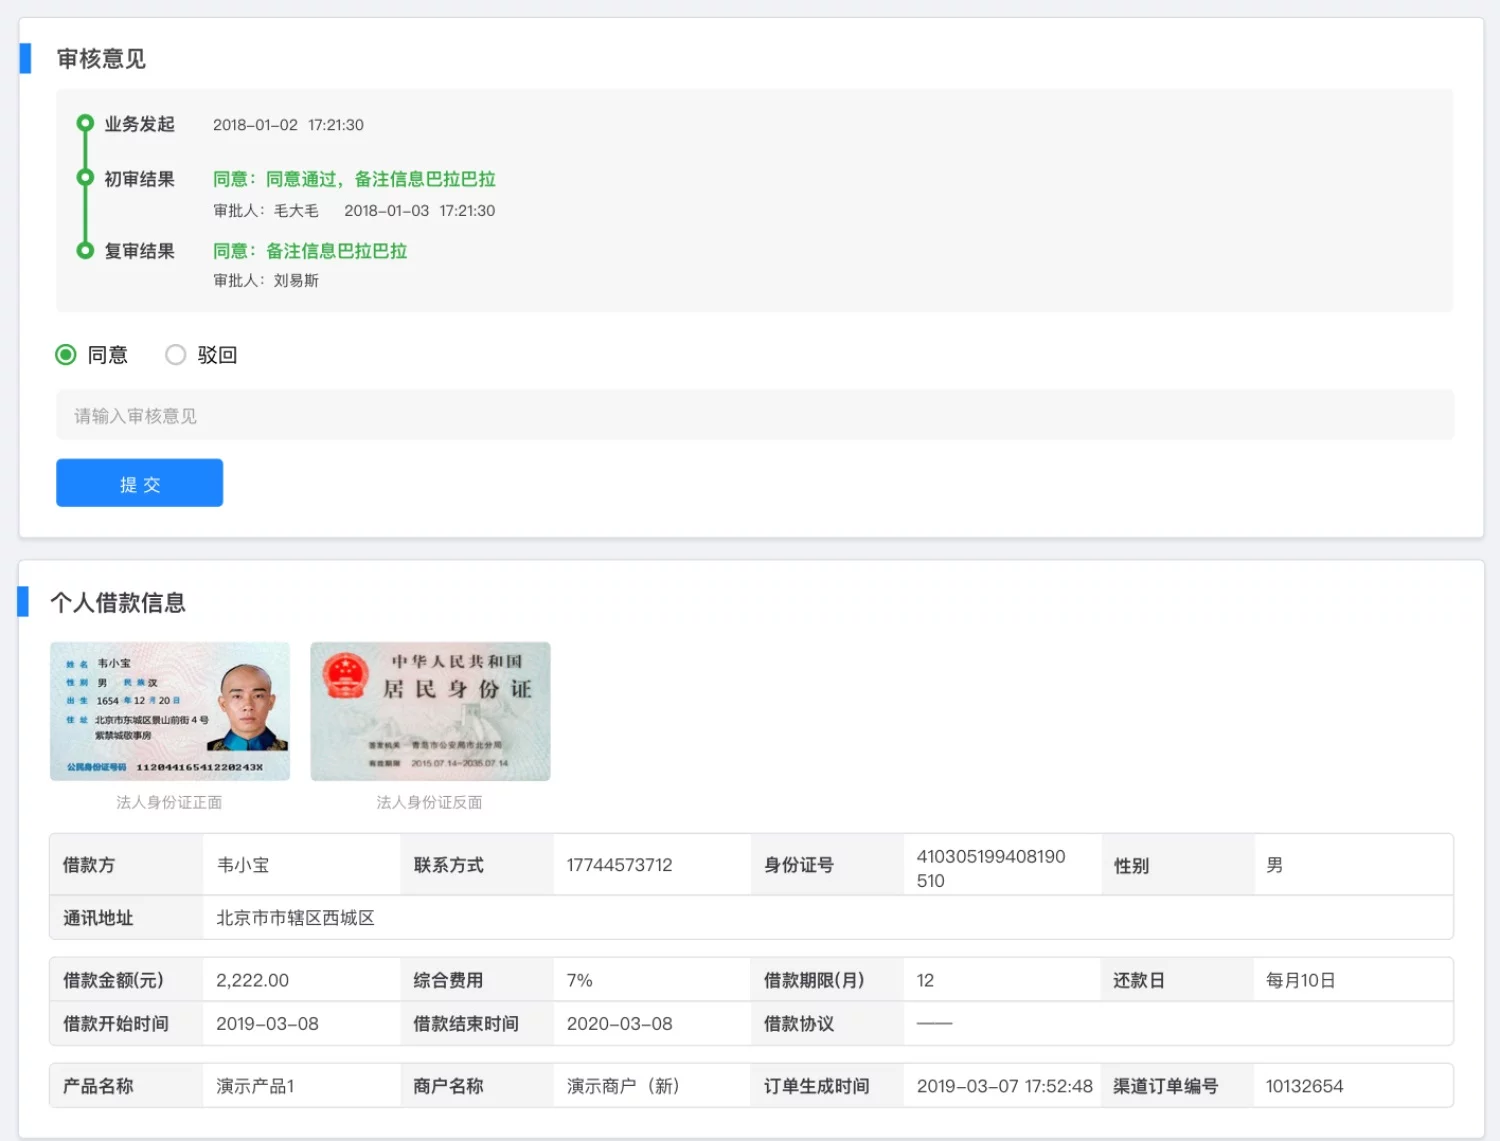Select the 驳回 radio button
The width and height of the screenshot is (1500, 1141).
point(176,355)
